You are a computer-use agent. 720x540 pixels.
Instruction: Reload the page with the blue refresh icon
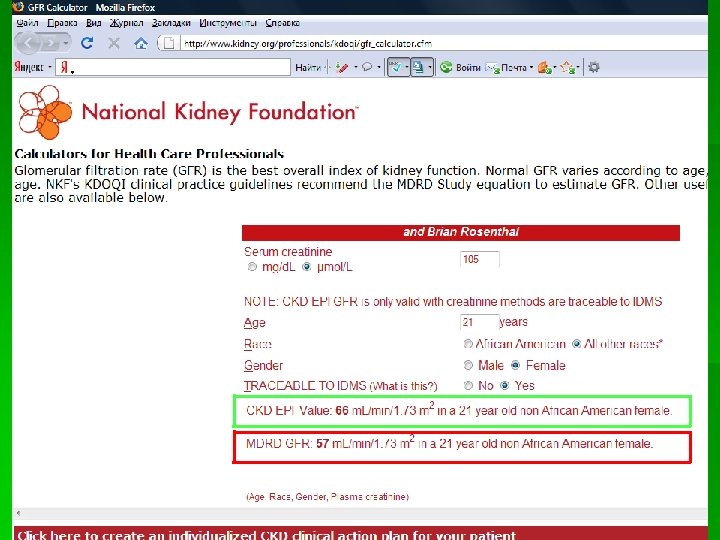(x=87, y=44)
